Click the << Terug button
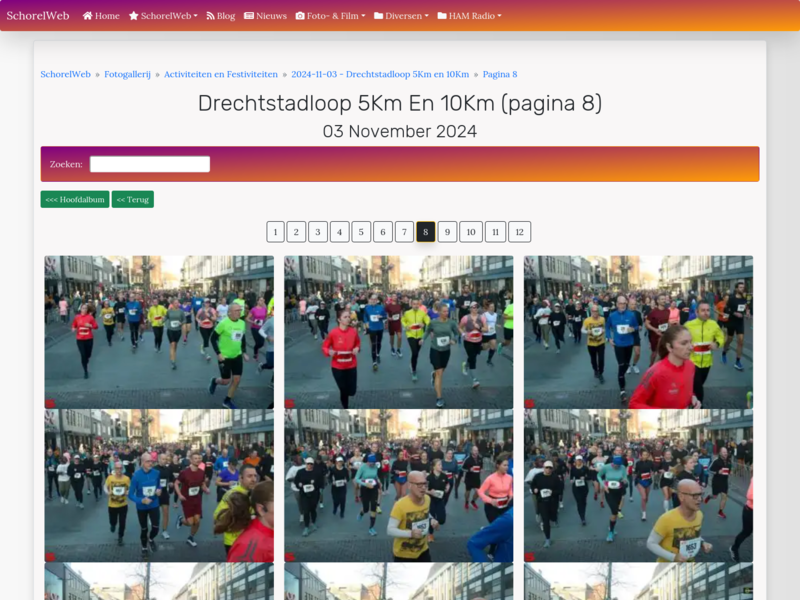 133,199
